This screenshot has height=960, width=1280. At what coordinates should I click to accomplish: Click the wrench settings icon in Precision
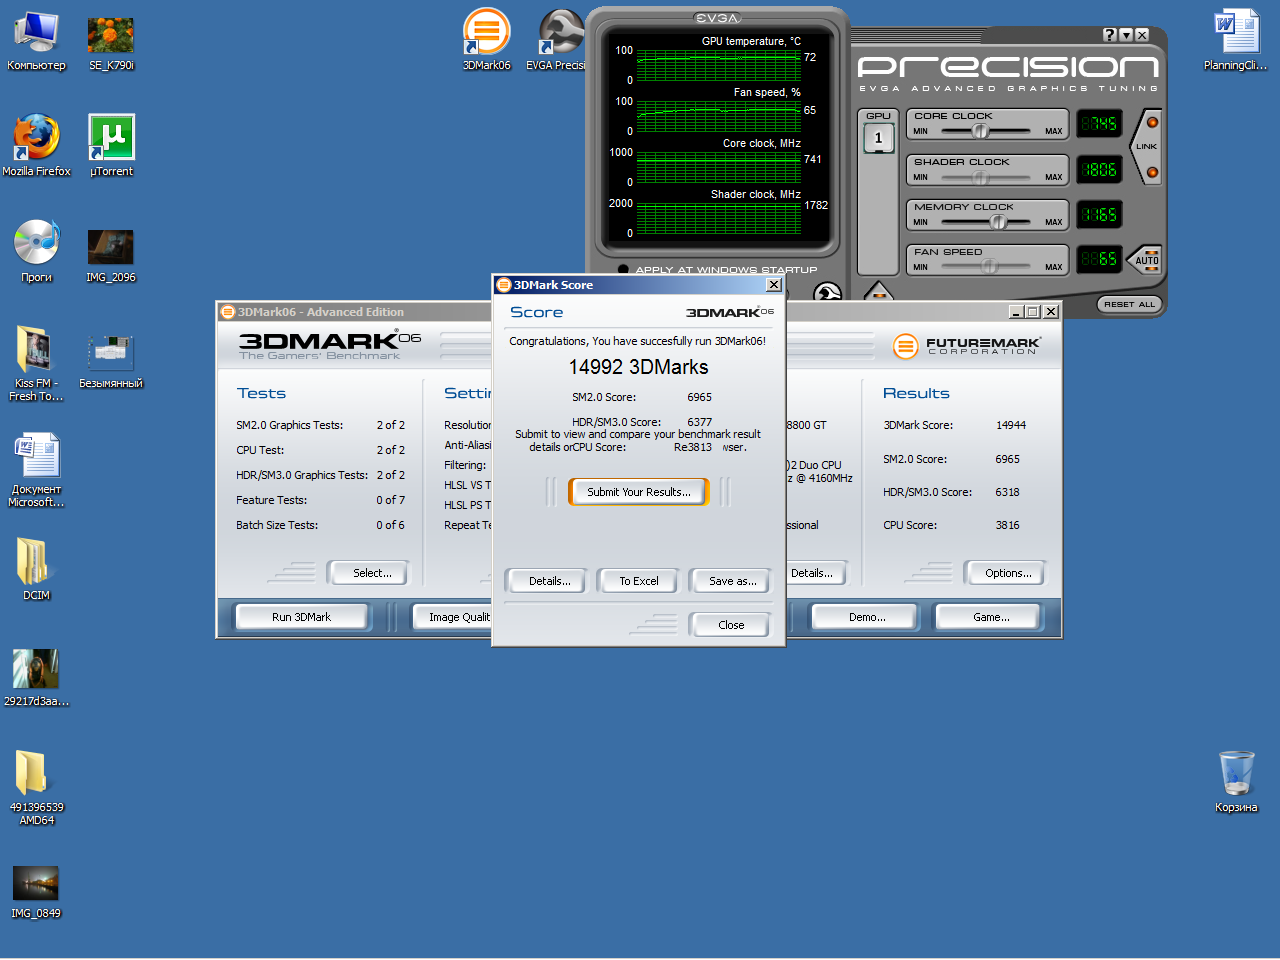point(827,293)
